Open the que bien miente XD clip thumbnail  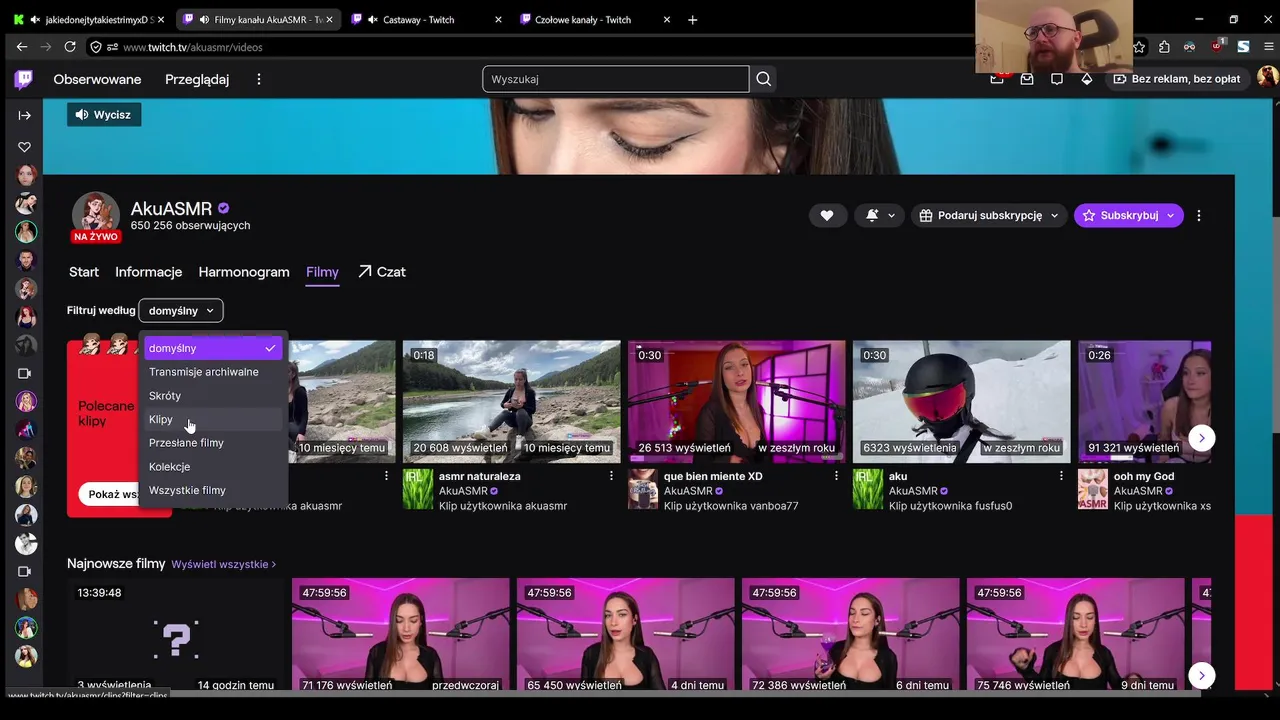pos(737,402)
